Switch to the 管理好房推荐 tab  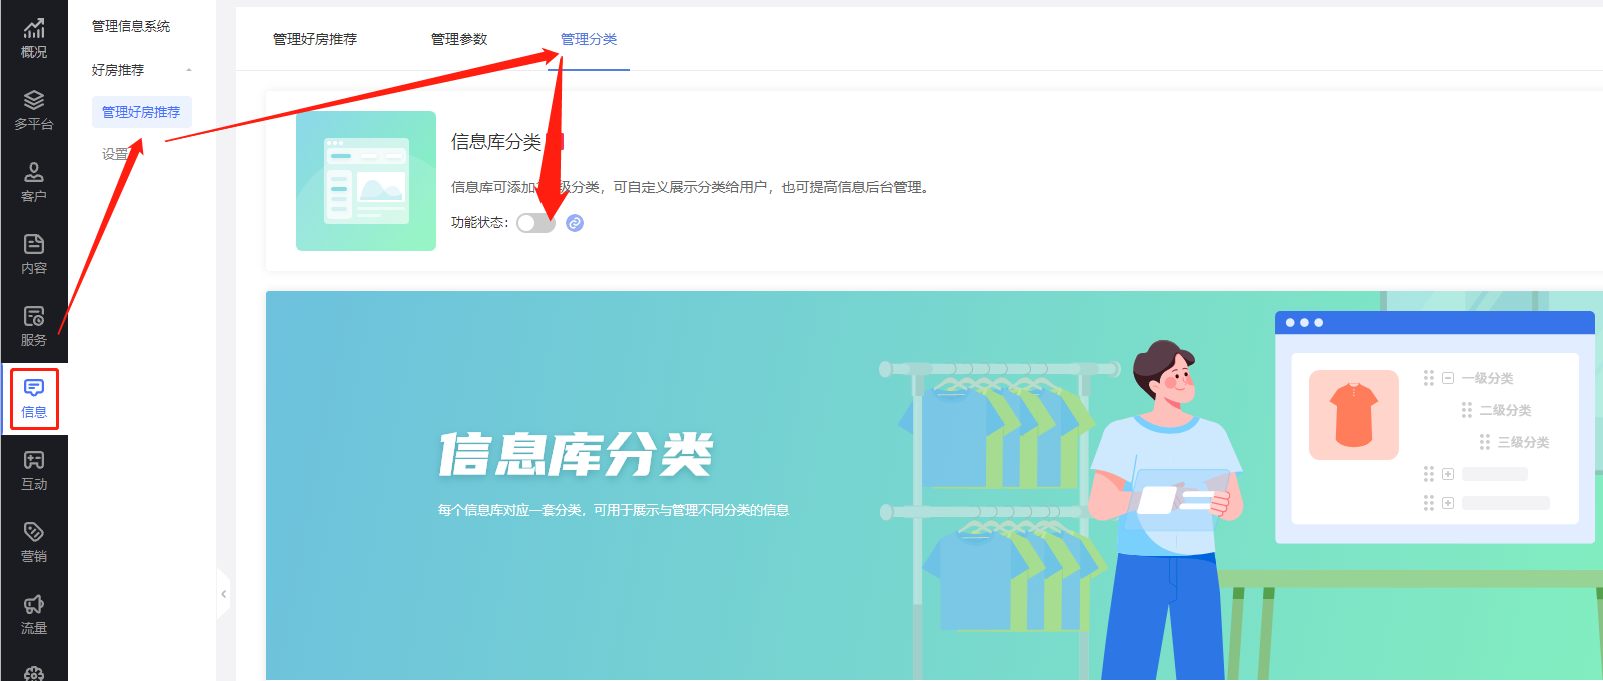pyautogui.click(x=315, y=39)
